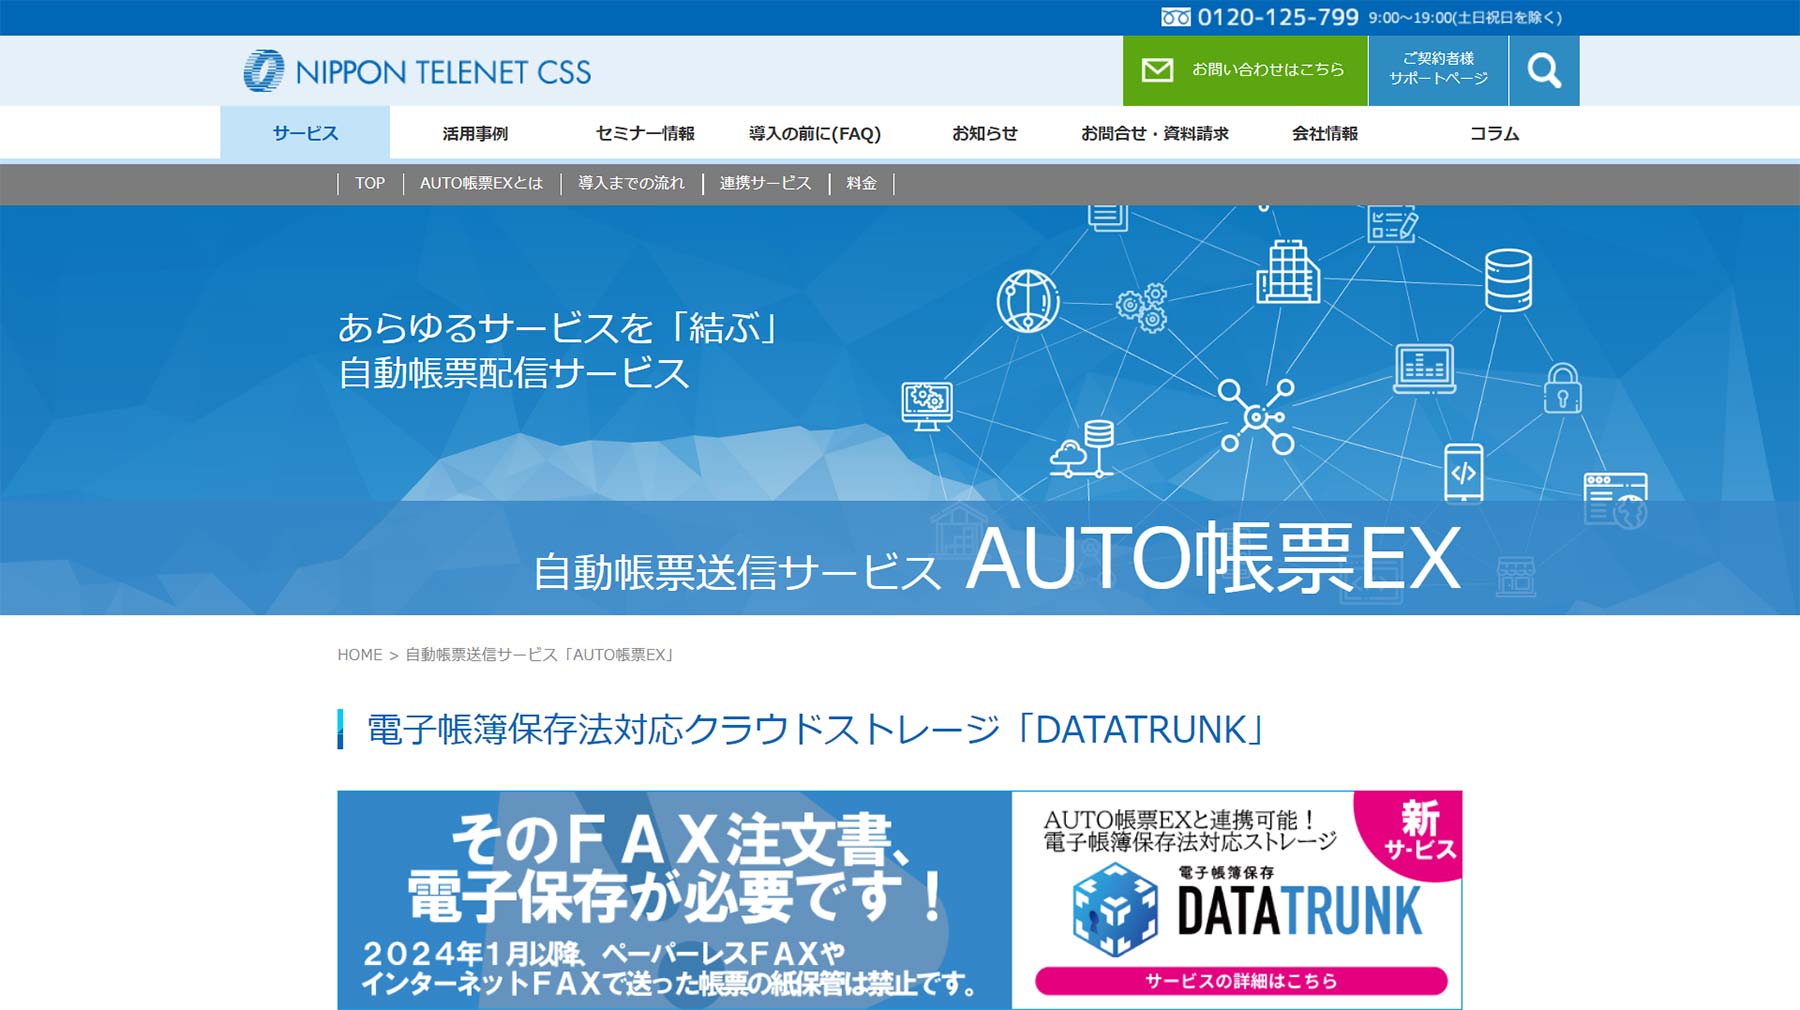The width and height of the screenshot is (1800, 1010).
Task: Open the 活用事例 menu
Action: pyautogui.click(x=475, y=133)
